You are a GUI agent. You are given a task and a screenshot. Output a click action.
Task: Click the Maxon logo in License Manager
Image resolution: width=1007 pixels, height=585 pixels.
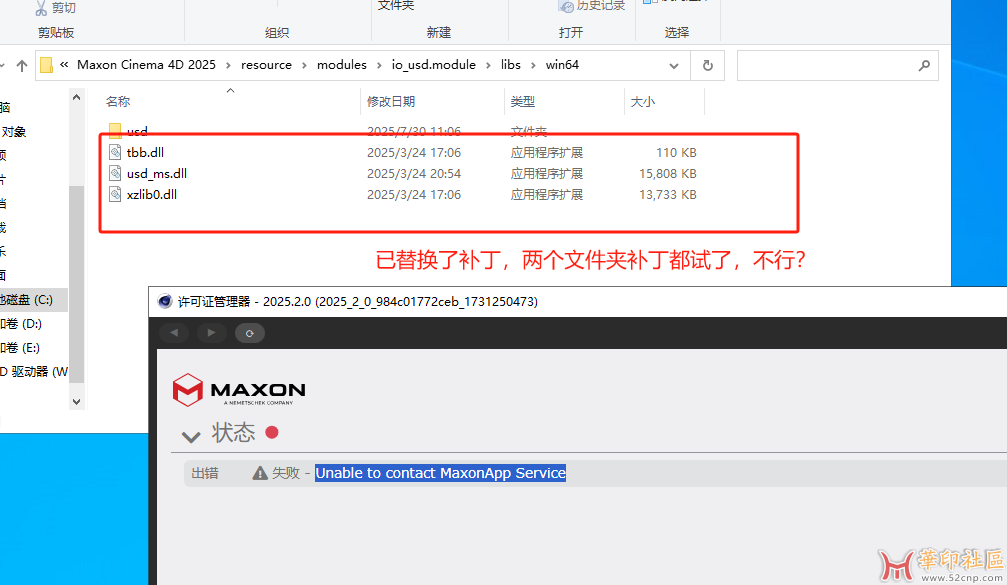[x=238, y=390]
